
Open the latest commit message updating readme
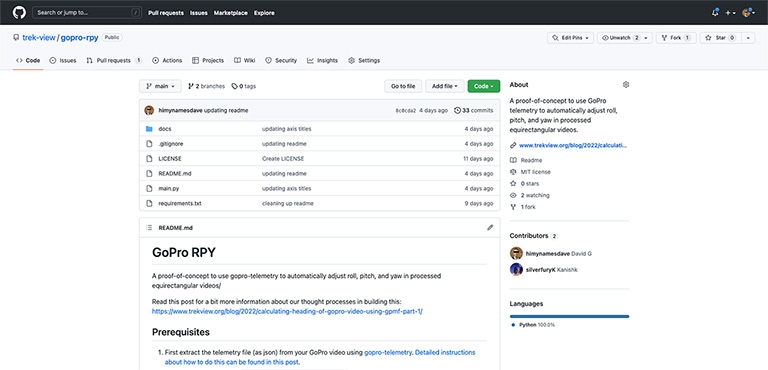[226, 111]
